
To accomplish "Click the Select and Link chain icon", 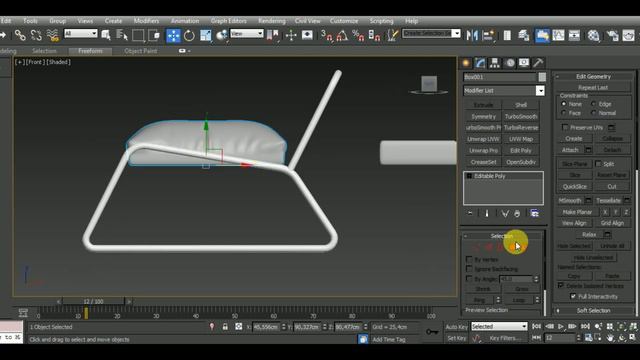I will tap(20, 36).
